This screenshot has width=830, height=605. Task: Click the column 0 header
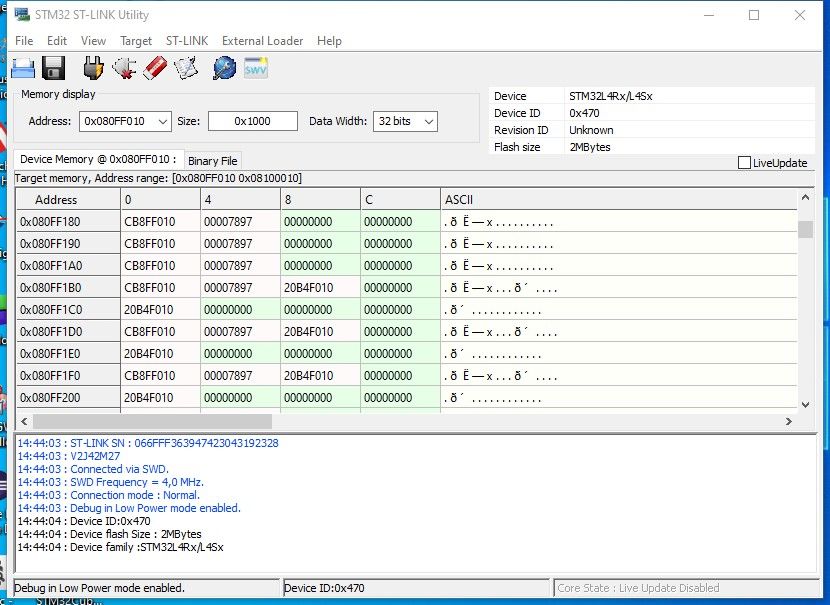(160, 200)
